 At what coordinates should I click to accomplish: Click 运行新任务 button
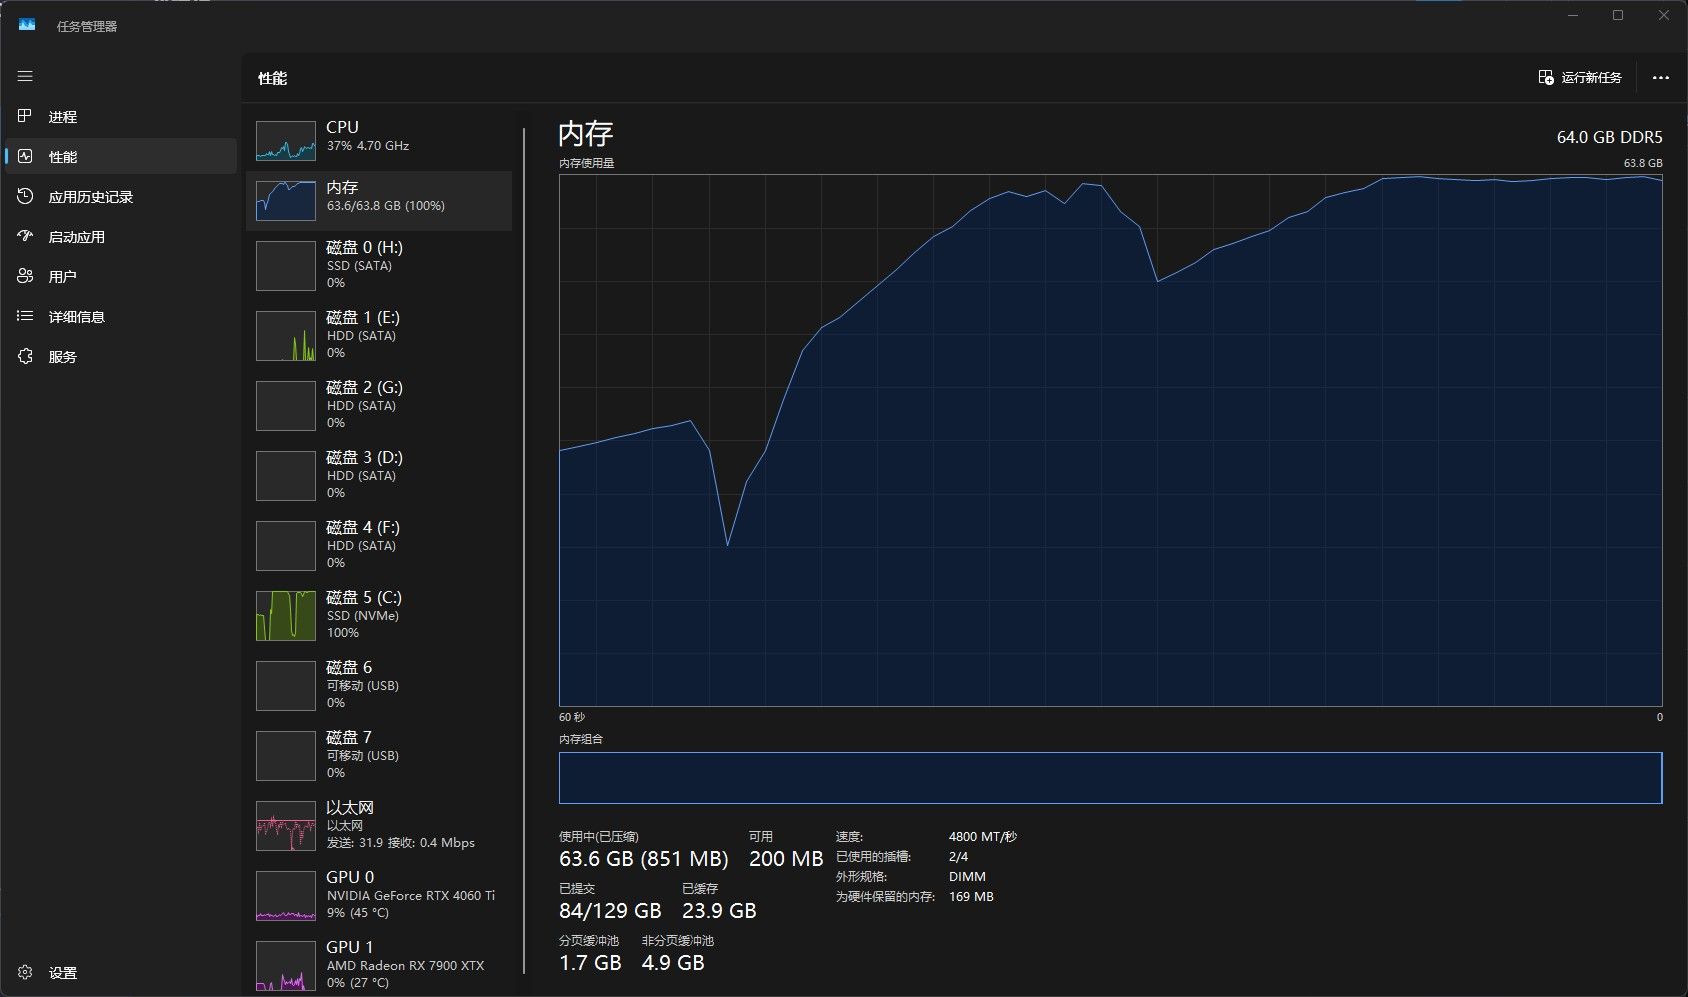(1580, 77)
